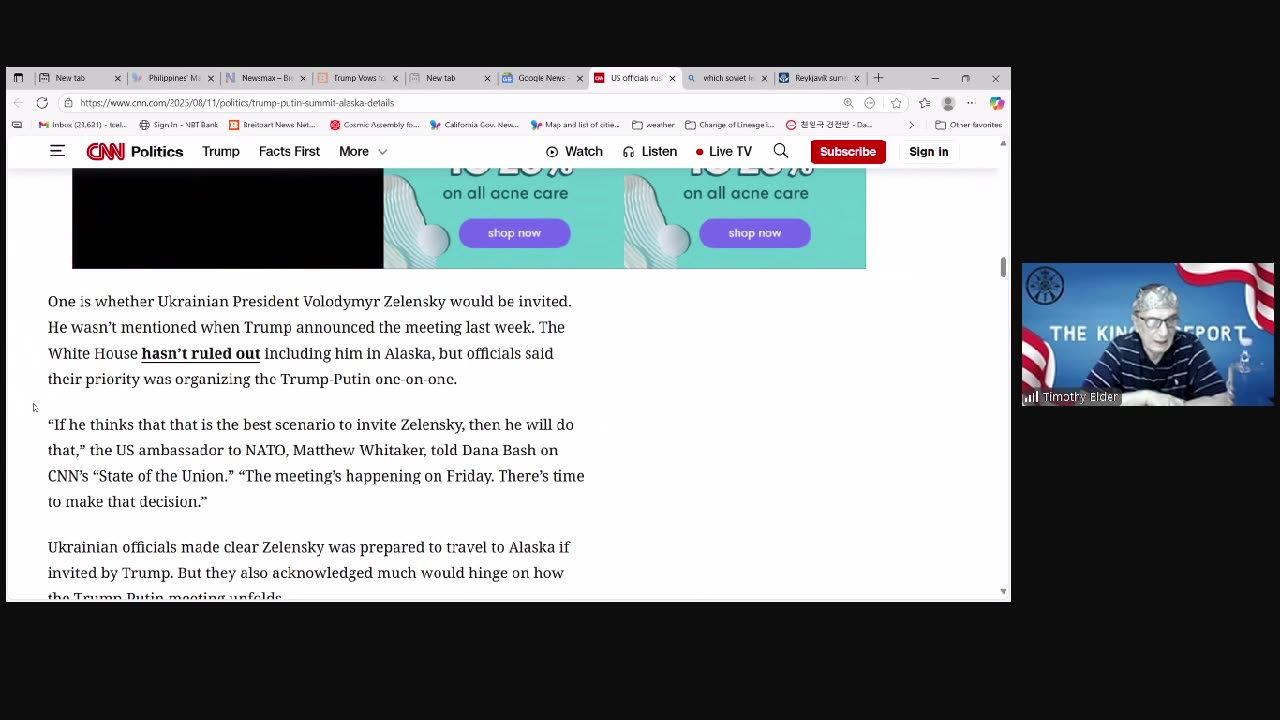Go back with the browser back arrow
1280x720 pixels.
[x=19, y=103]
